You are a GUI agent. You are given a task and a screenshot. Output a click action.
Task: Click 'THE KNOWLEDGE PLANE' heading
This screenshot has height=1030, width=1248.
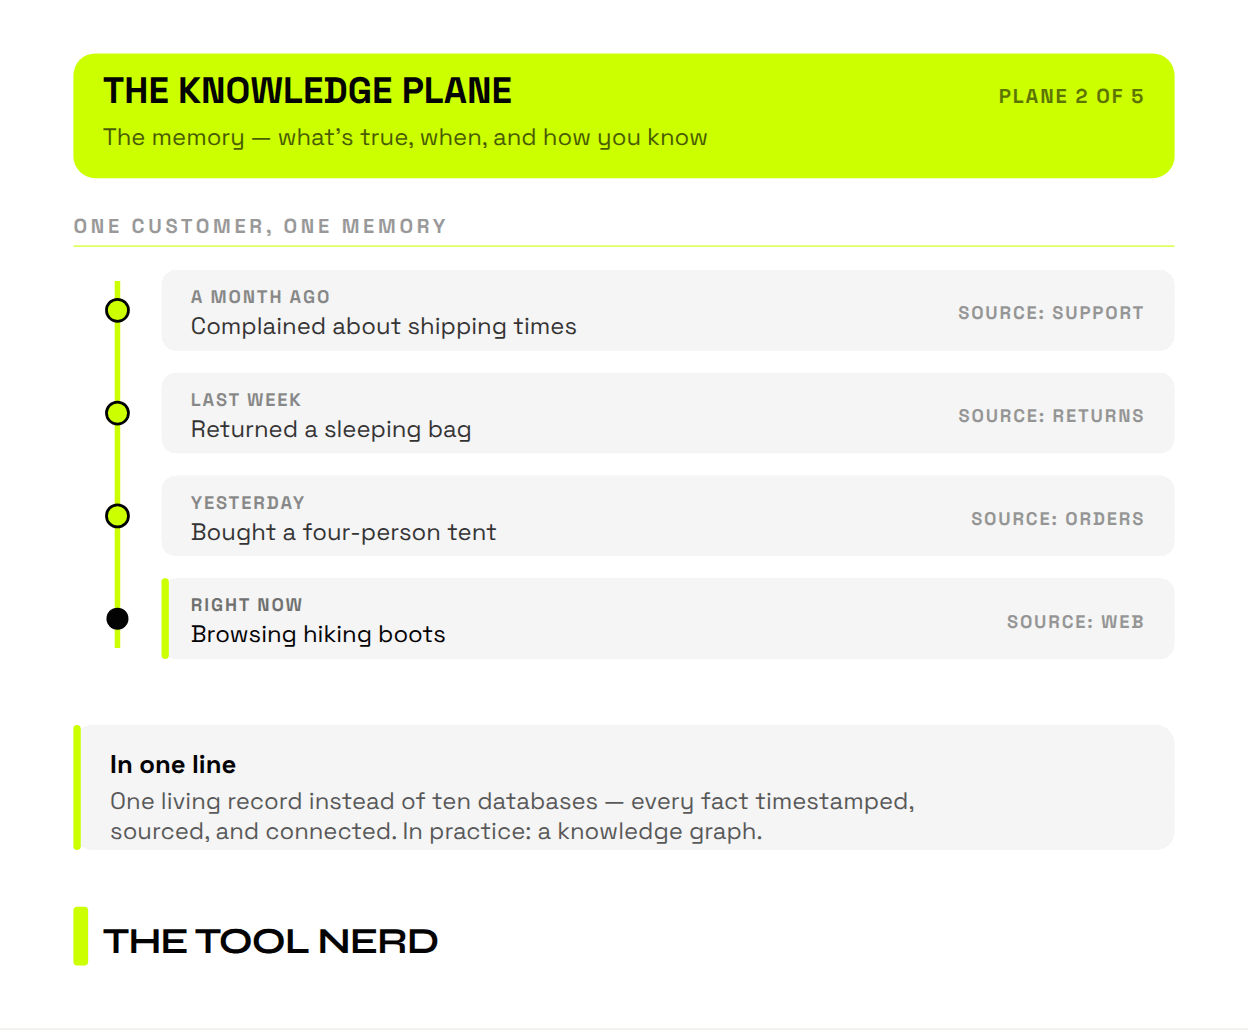pyautogui.click(x=307, y=91)
